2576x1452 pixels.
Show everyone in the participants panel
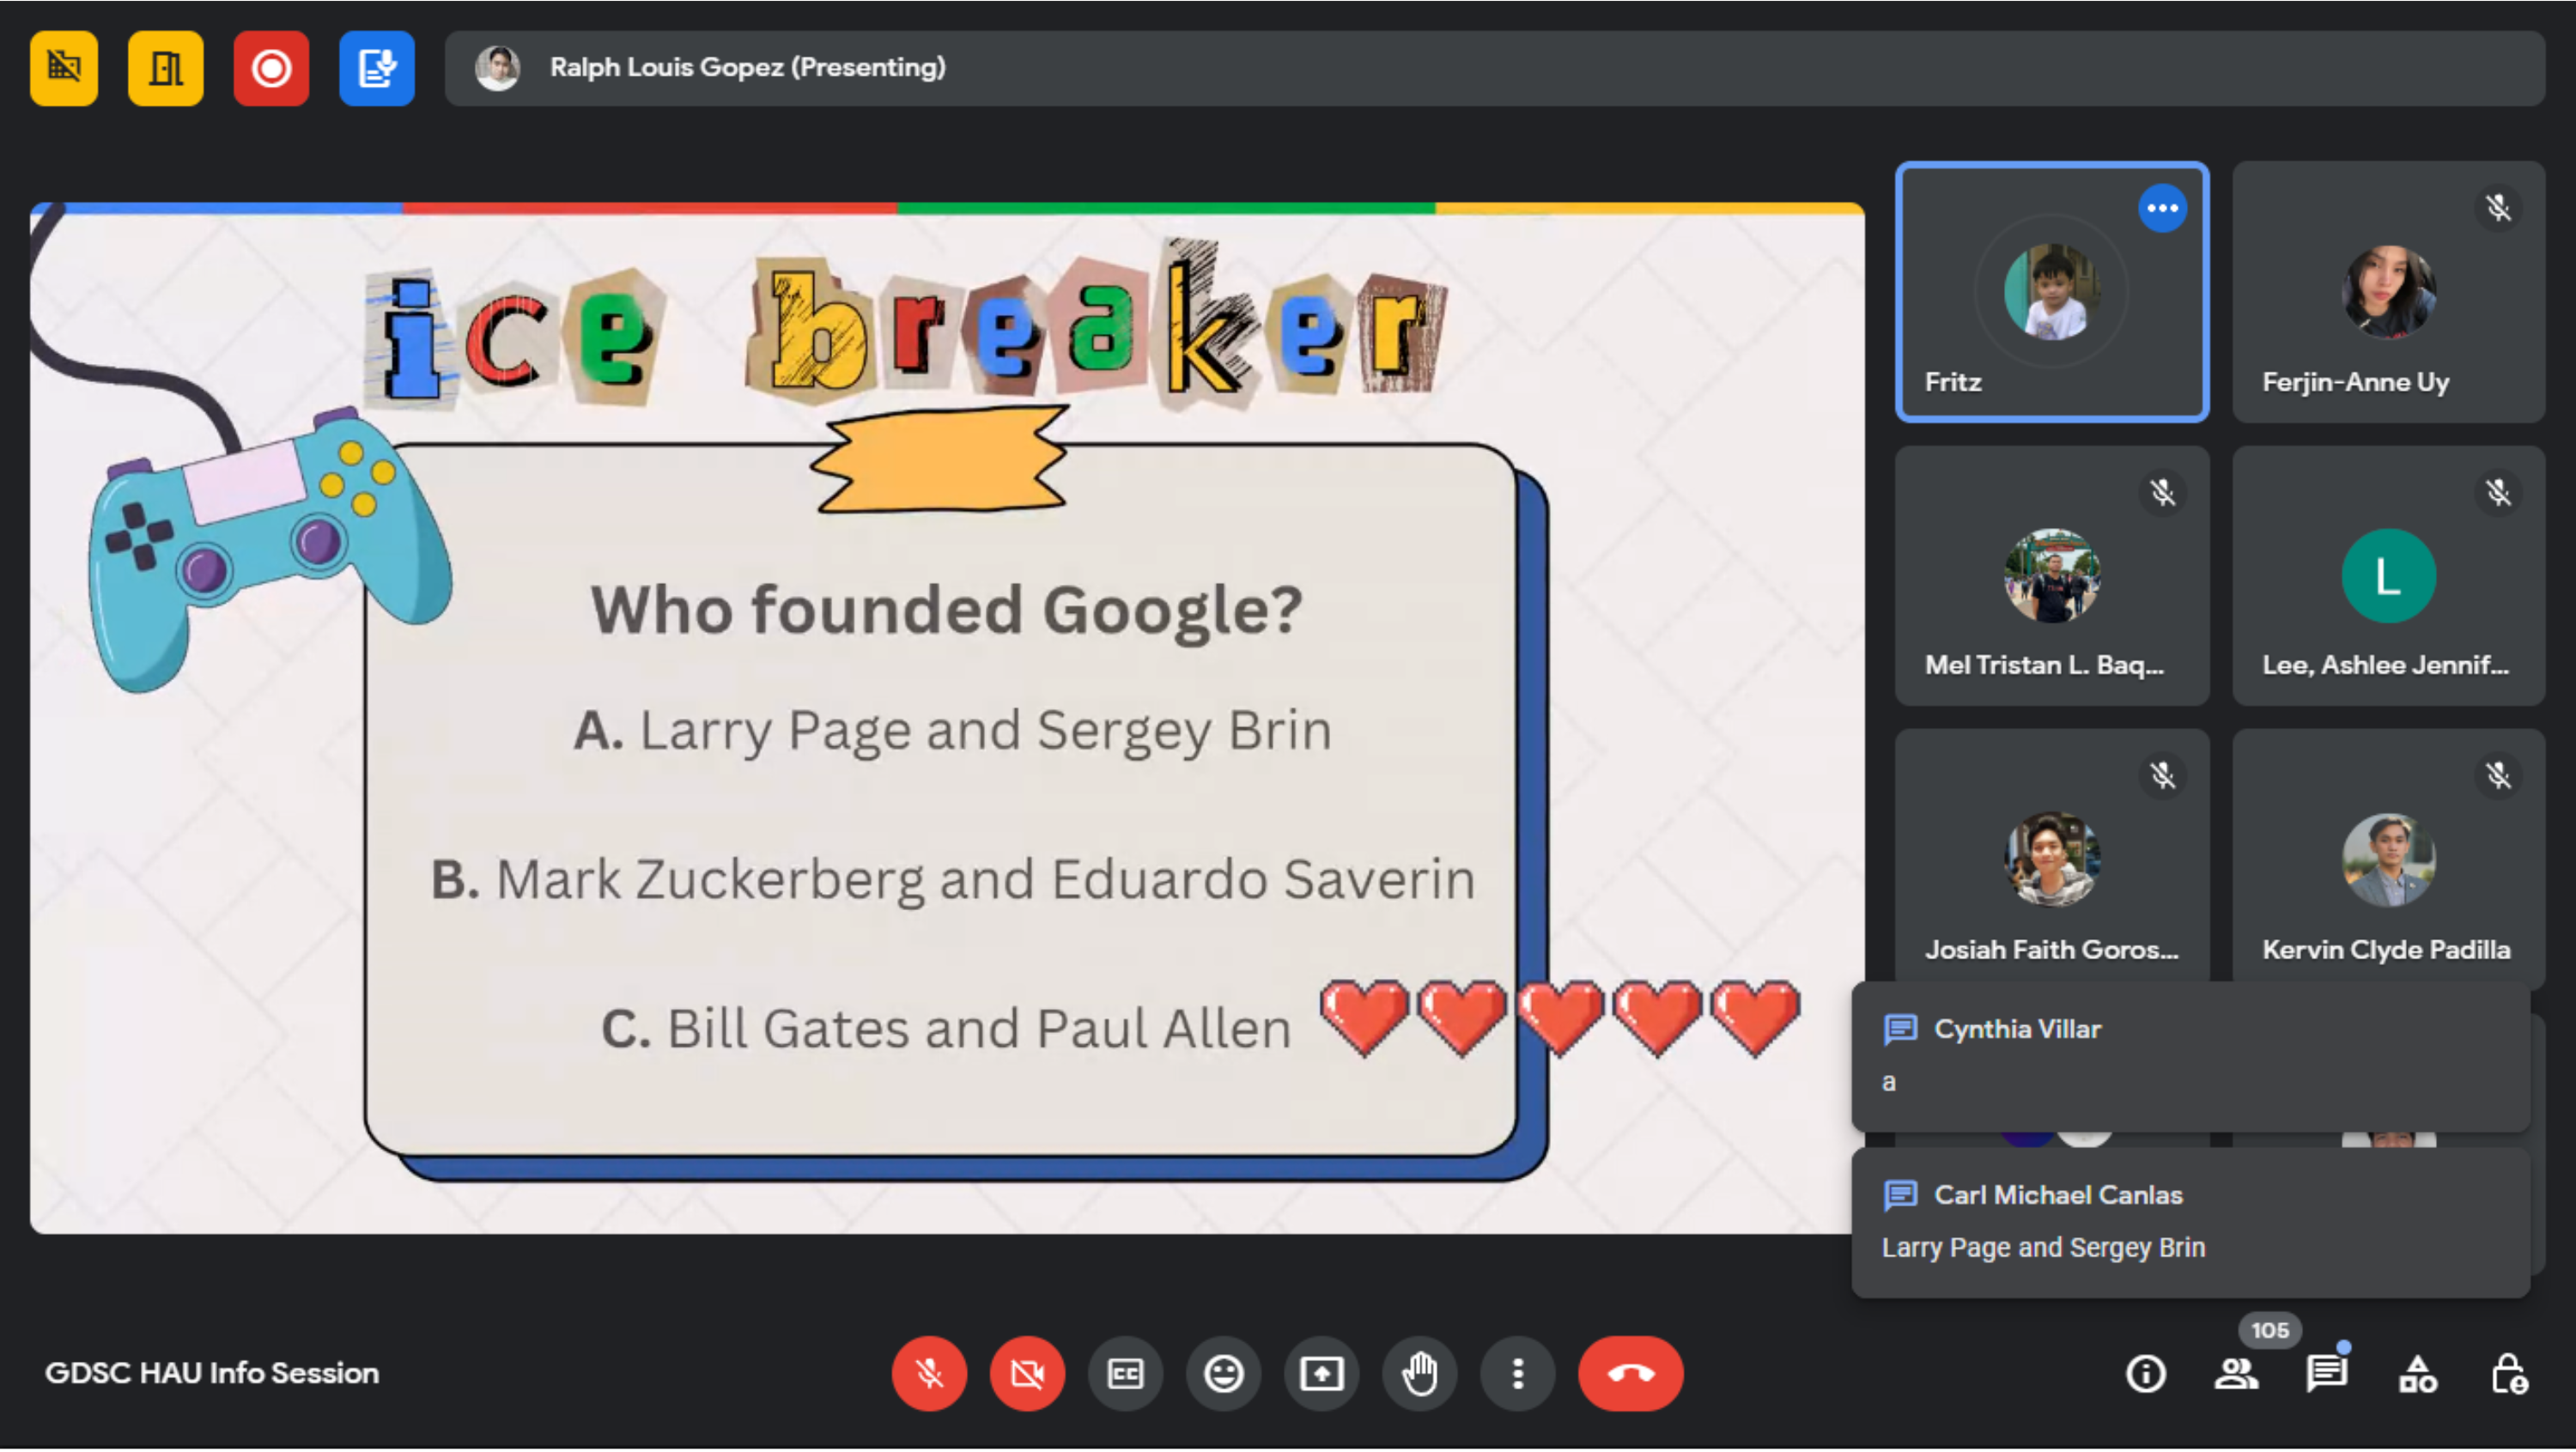[2236, 1374]
